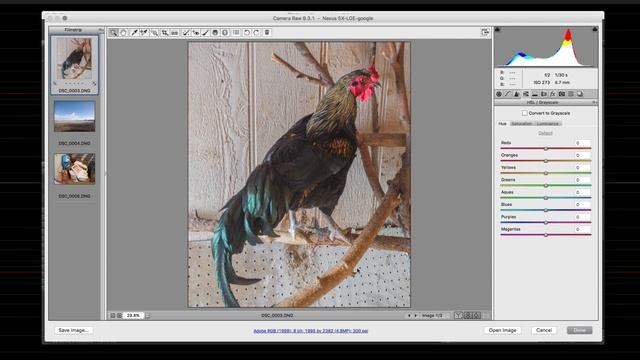Go to previous image arrow
Screen dimensions: 640x360
pyautogui.click(x=409, y=316)
